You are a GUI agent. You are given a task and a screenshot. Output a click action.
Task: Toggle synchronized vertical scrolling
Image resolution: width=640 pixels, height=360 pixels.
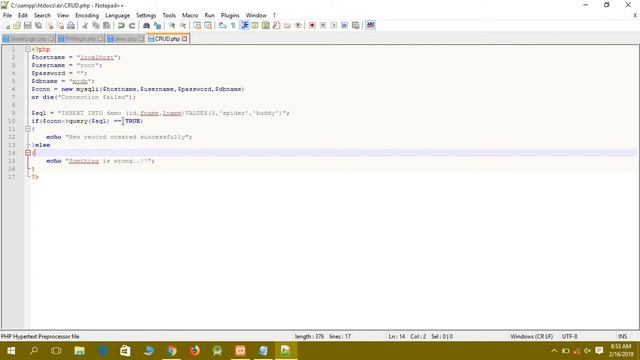coord(197,25)
